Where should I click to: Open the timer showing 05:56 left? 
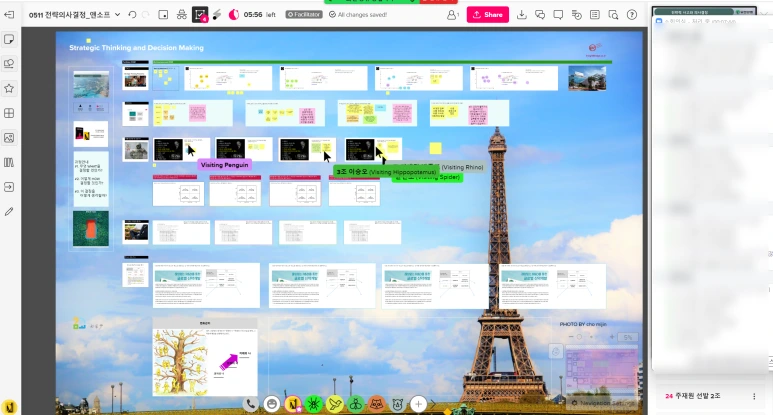pyautogui.click(x=252, y=15)
